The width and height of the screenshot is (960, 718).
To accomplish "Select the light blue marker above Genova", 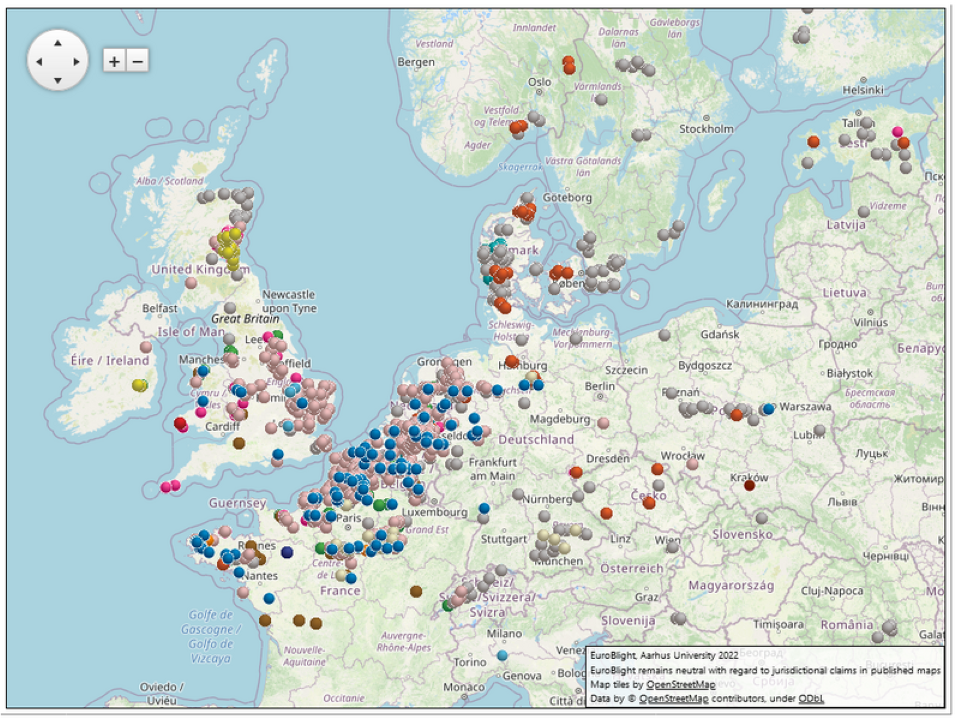I will point(502,656).
